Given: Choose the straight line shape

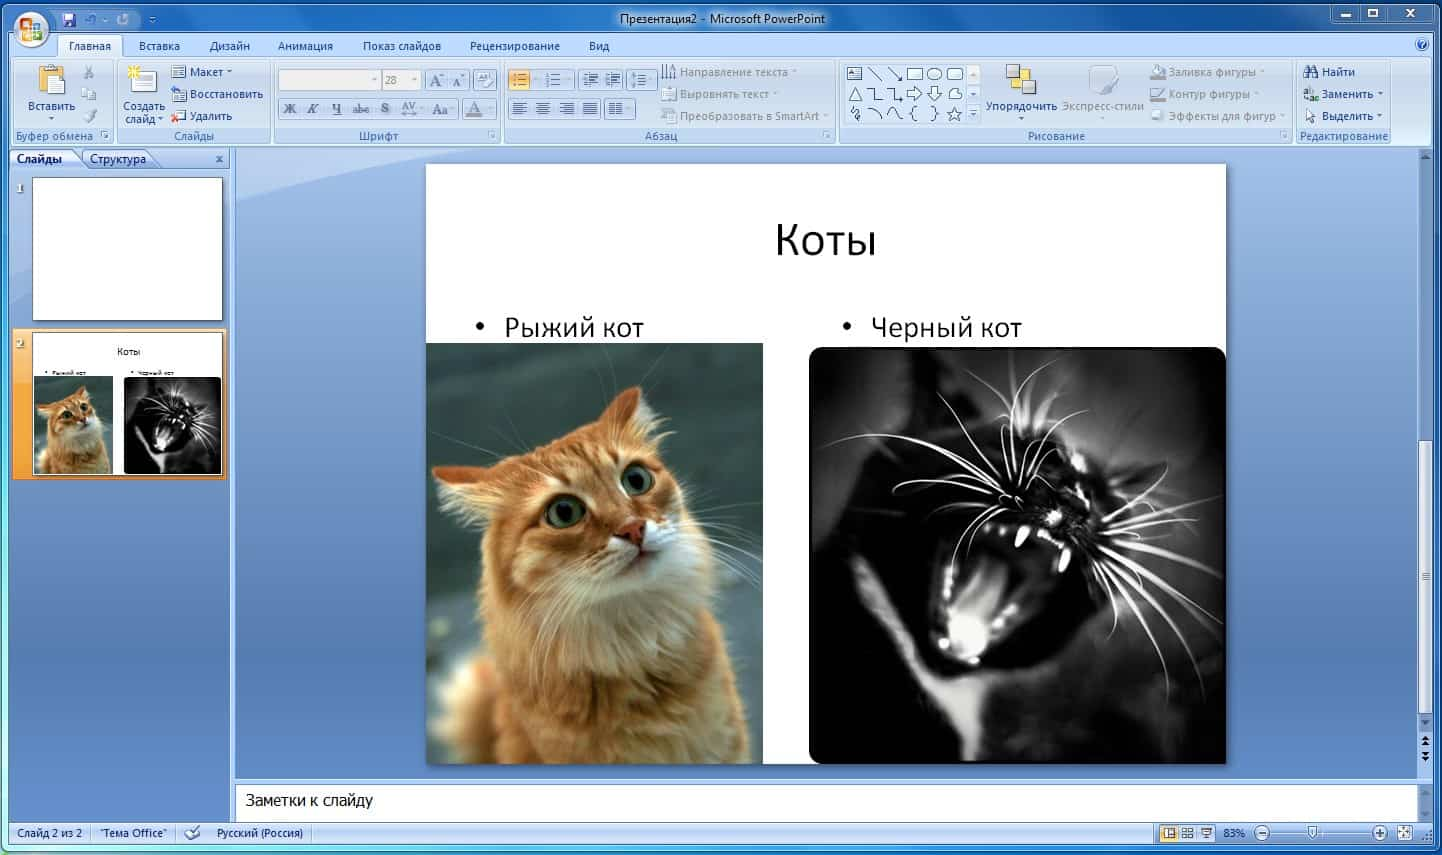Looking at the screenshot, I should pos(874,74).
